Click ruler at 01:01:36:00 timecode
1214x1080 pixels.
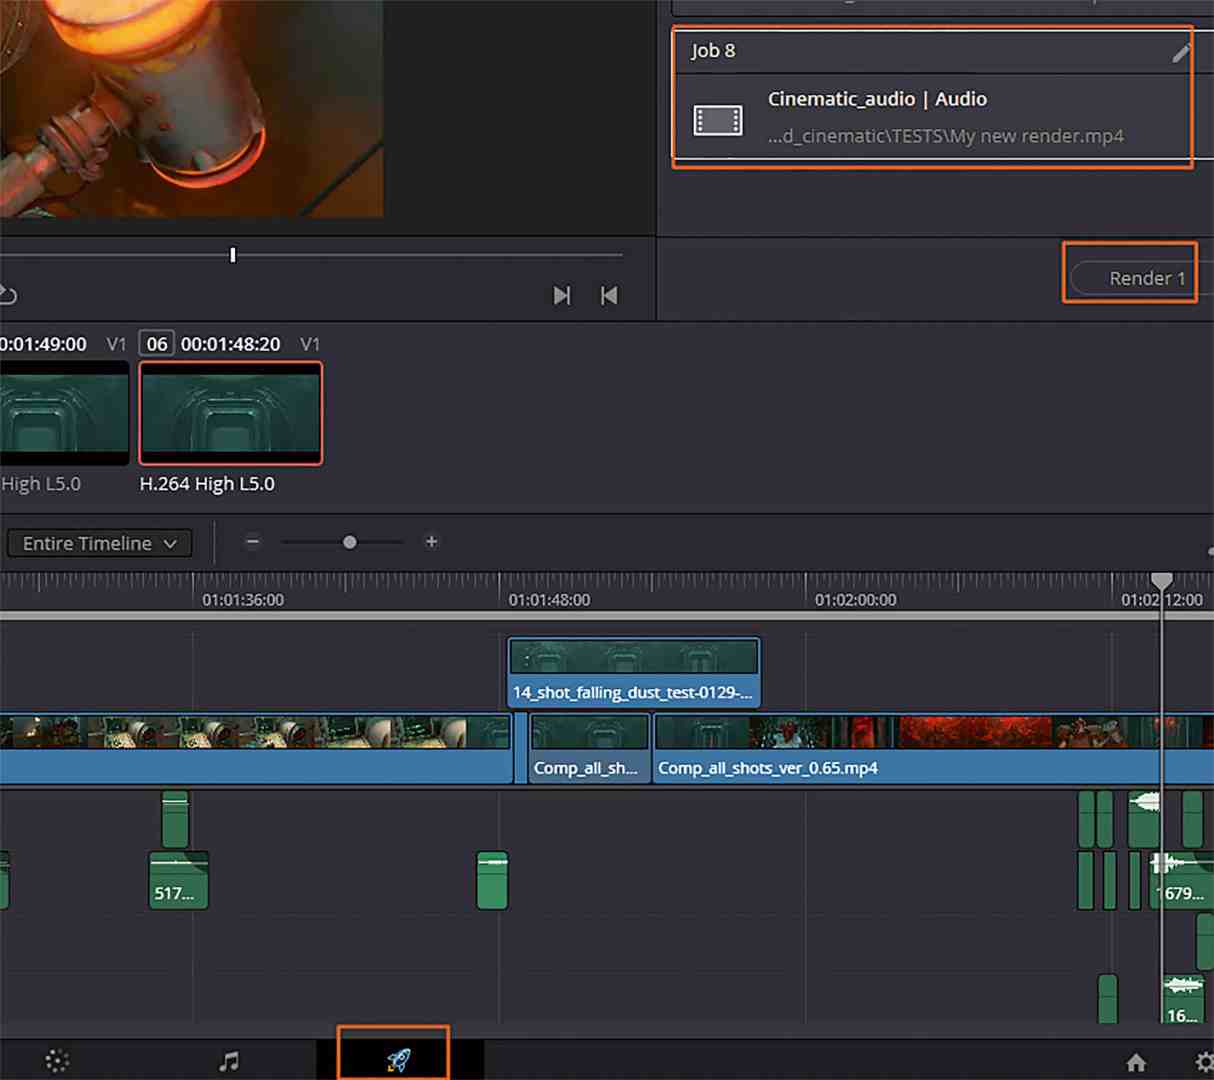(x=243, y=600)
